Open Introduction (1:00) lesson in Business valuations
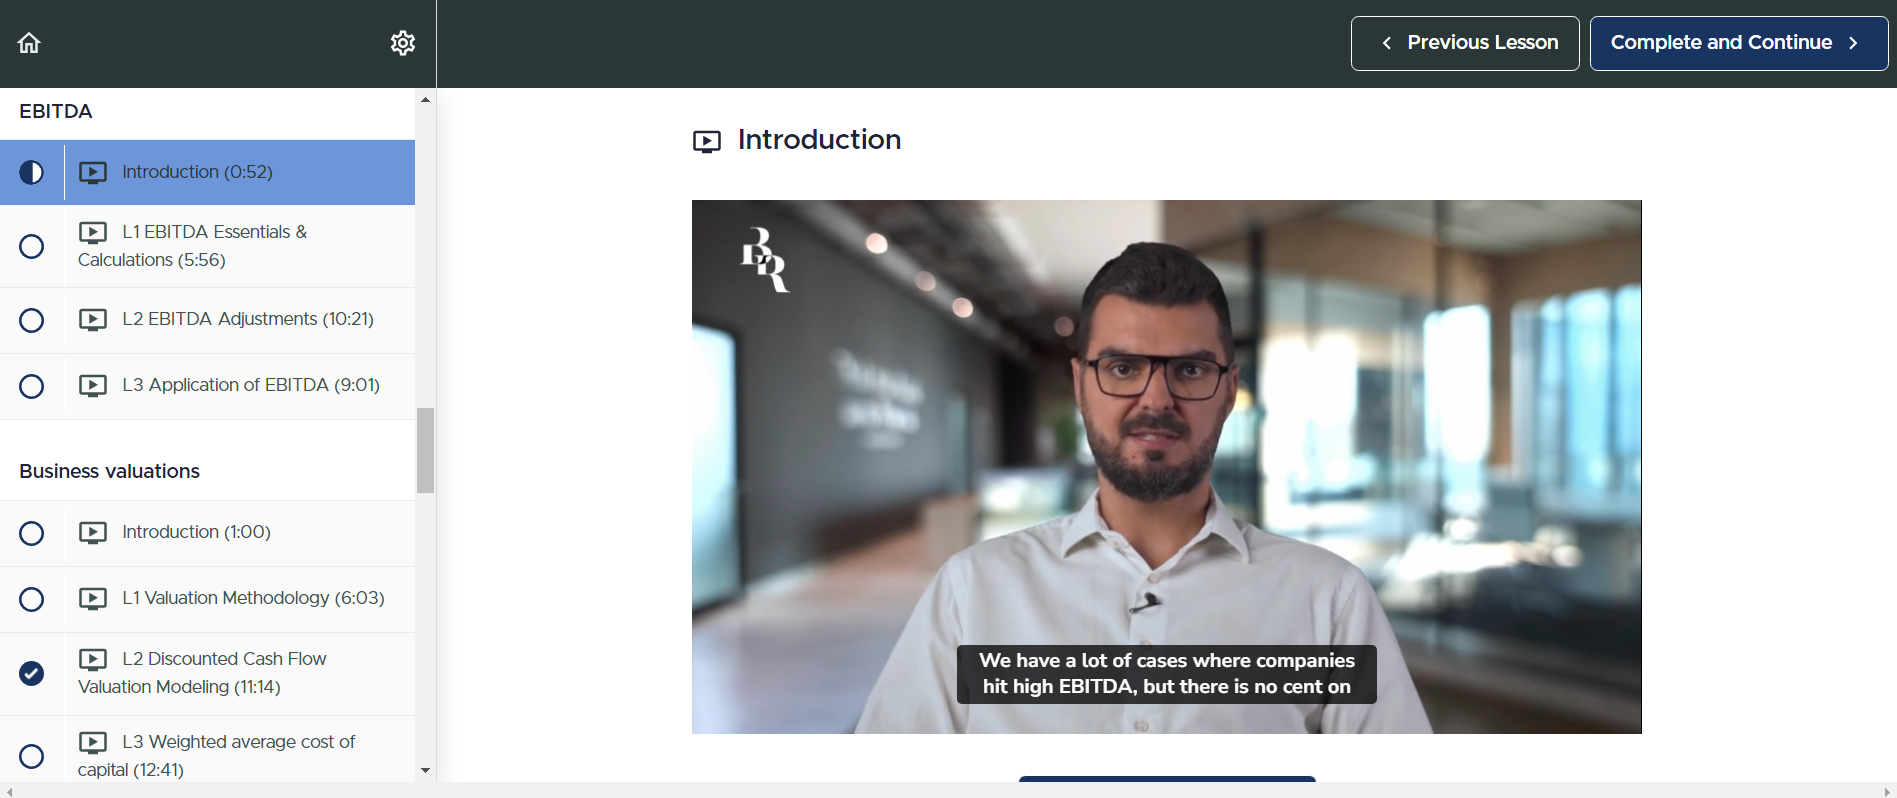1897x798 pixels. coord(196,532)
